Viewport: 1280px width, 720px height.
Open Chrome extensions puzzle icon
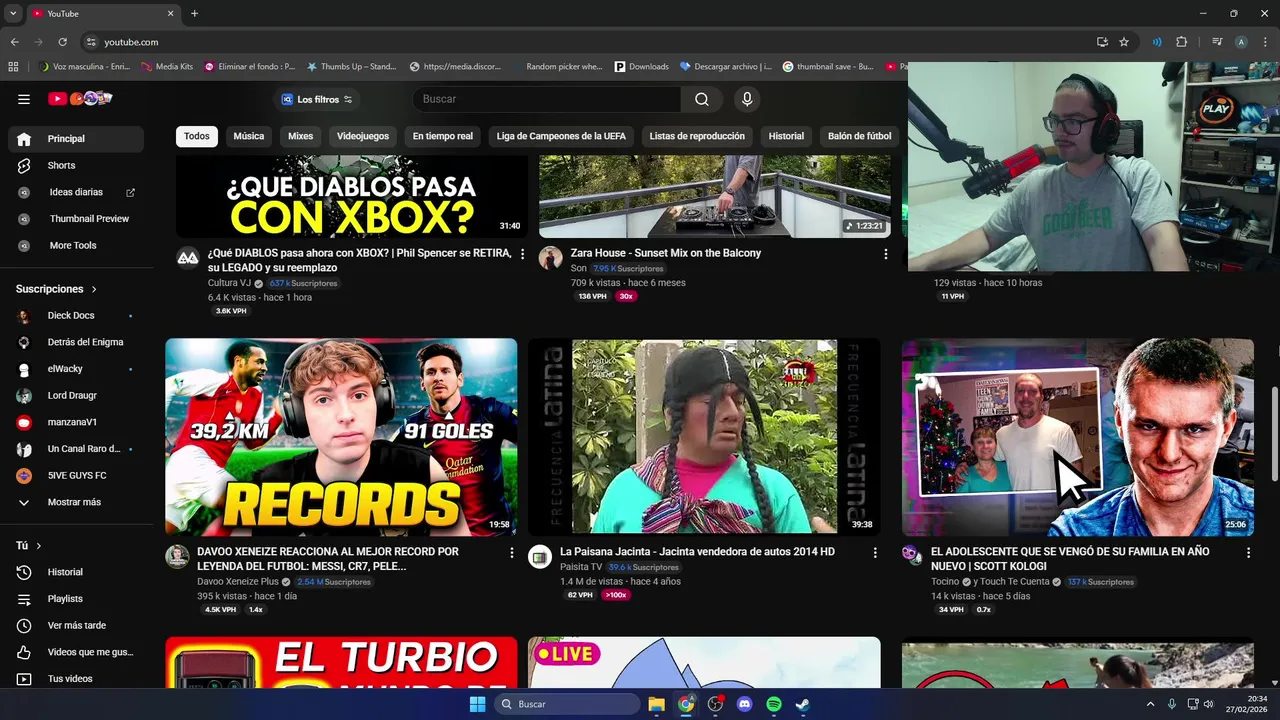point(1181,42)
